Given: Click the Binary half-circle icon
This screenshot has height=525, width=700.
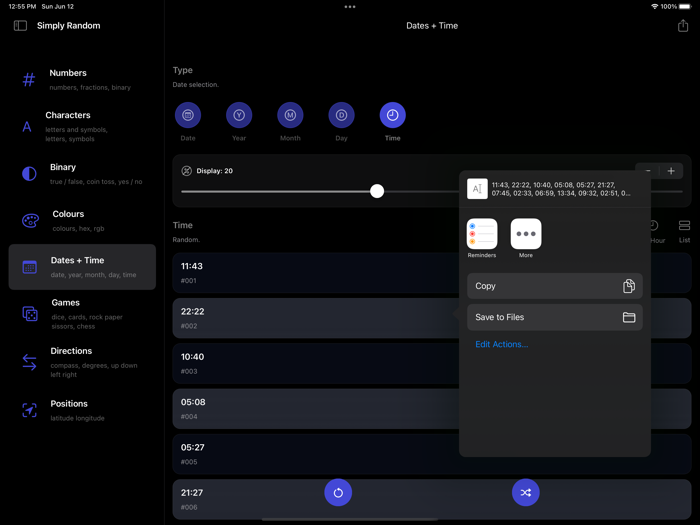Looking at the screenshot, I should pyautogui.click(x=29, y=174).
